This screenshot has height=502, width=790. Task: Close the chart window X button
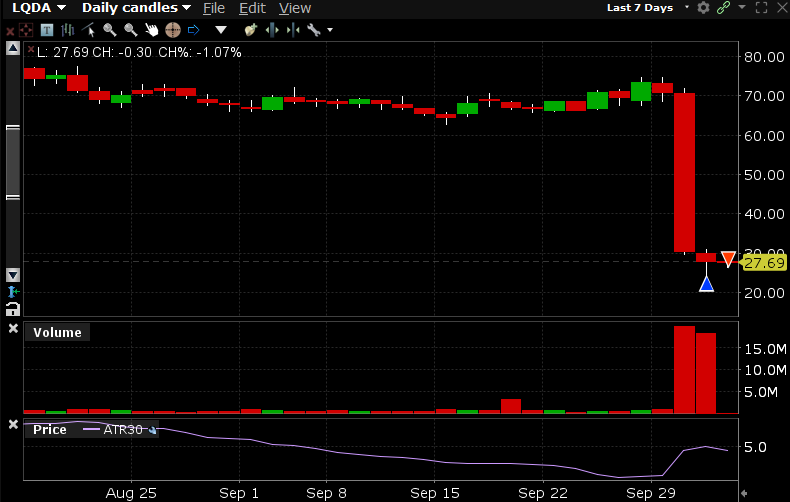[781, 8]
